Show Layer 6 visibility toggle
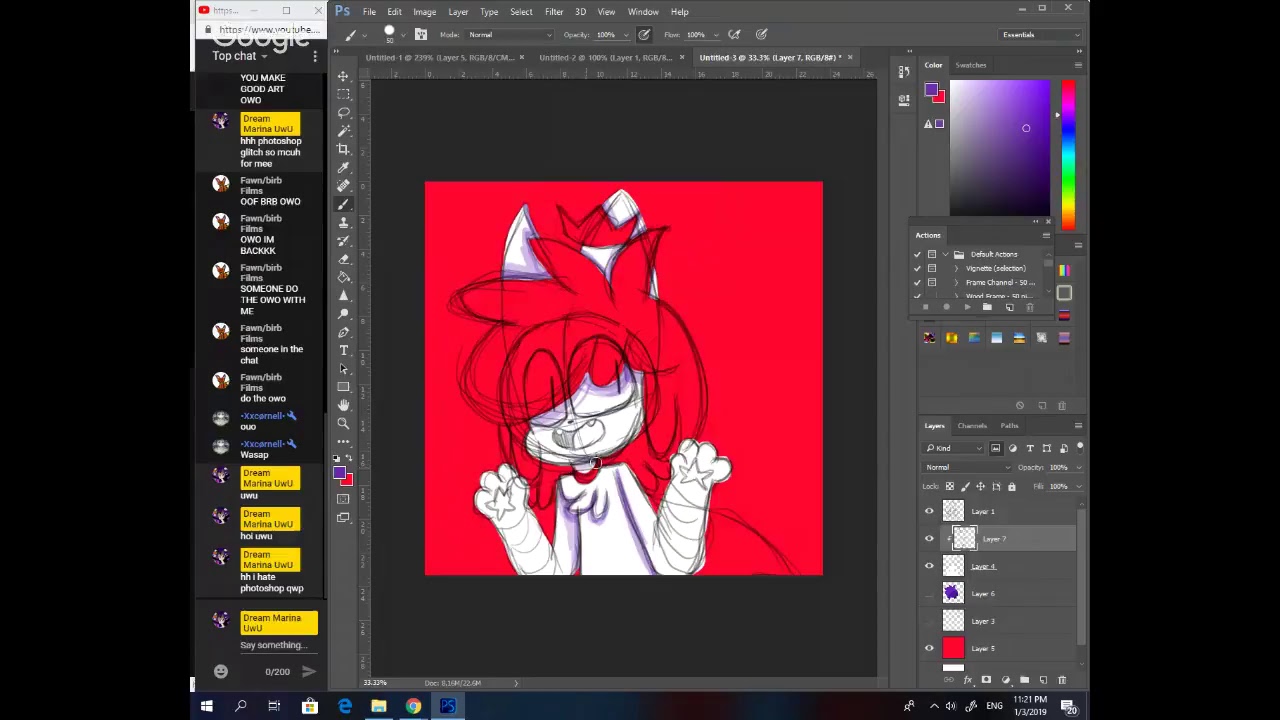Screen dimensions: 1280x720 pyautogui.click(x=929, y=594)
